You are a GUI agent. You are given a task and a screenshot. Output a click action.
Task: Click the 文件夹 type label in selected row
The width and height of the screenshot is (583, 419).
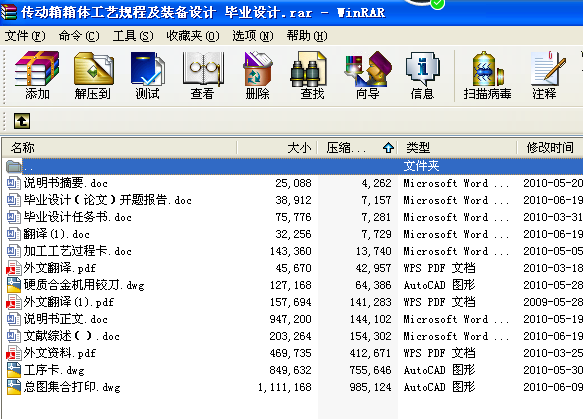click(421, 166)
